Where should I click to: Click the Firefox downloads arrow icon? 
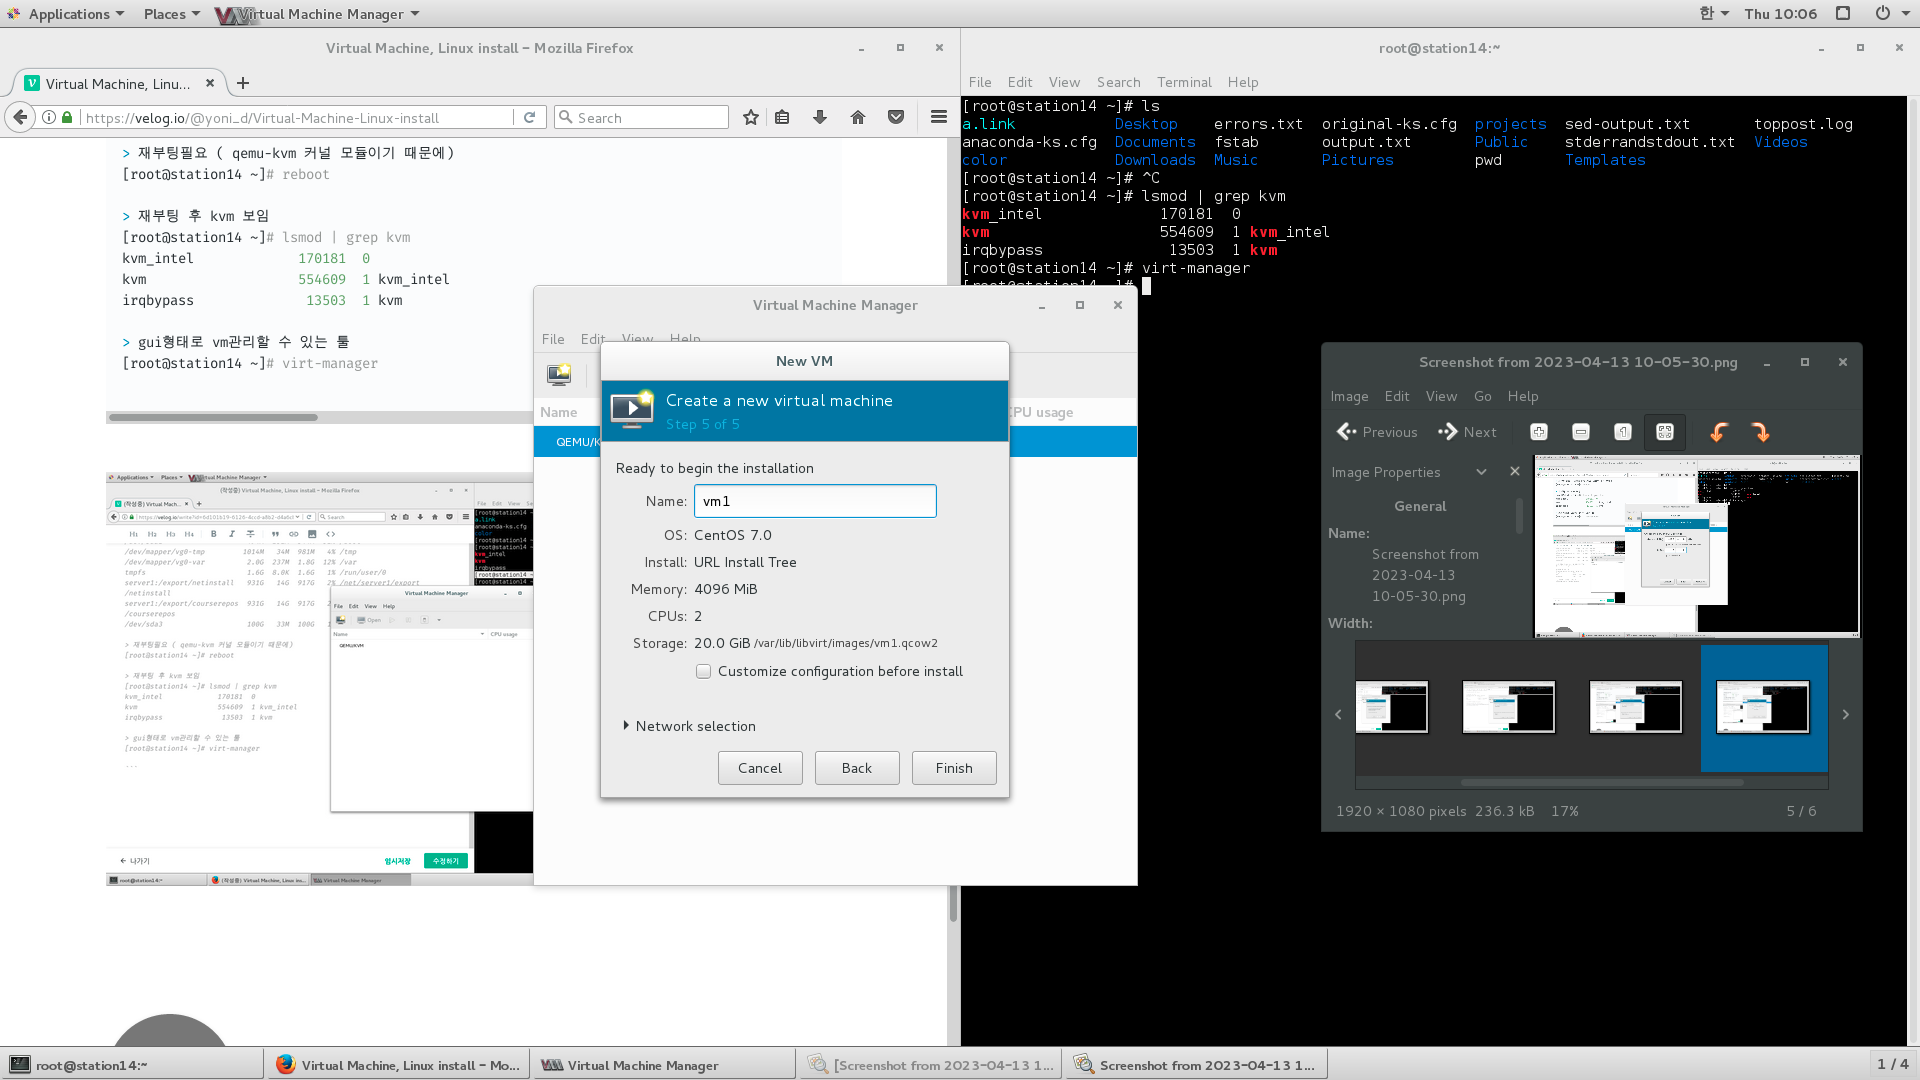pos(820,117)
